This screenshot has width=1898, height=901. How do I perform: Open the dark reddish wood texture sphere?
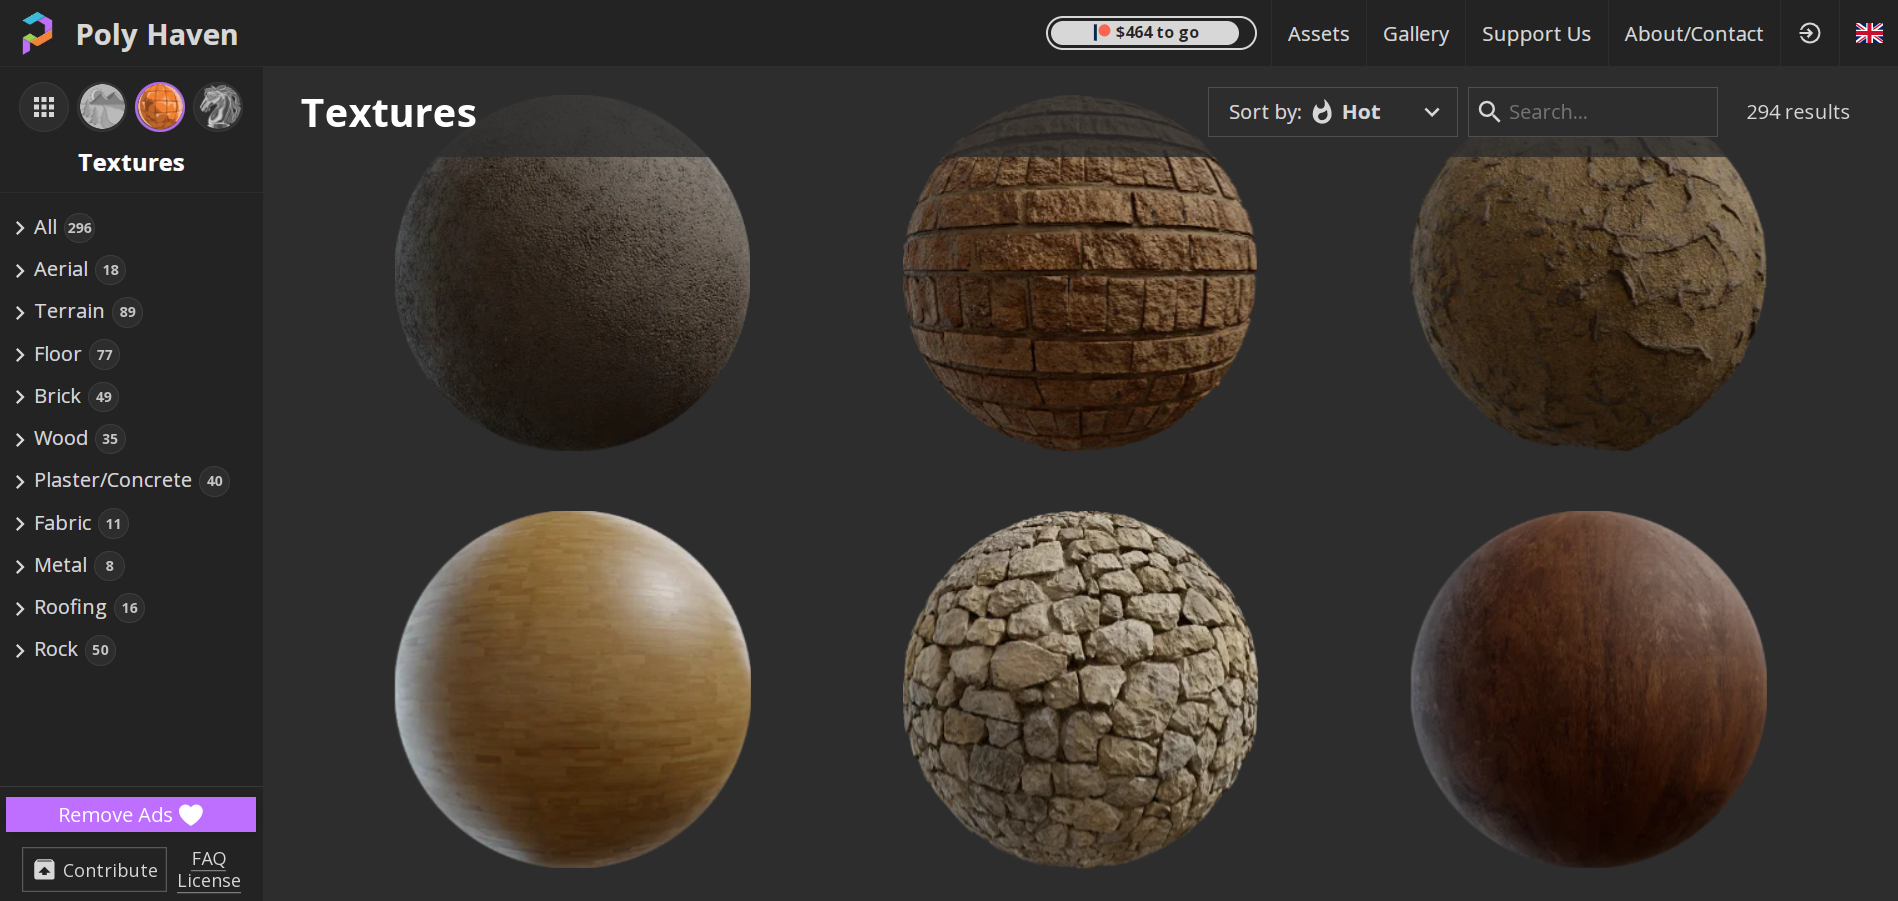point(1588,689)
